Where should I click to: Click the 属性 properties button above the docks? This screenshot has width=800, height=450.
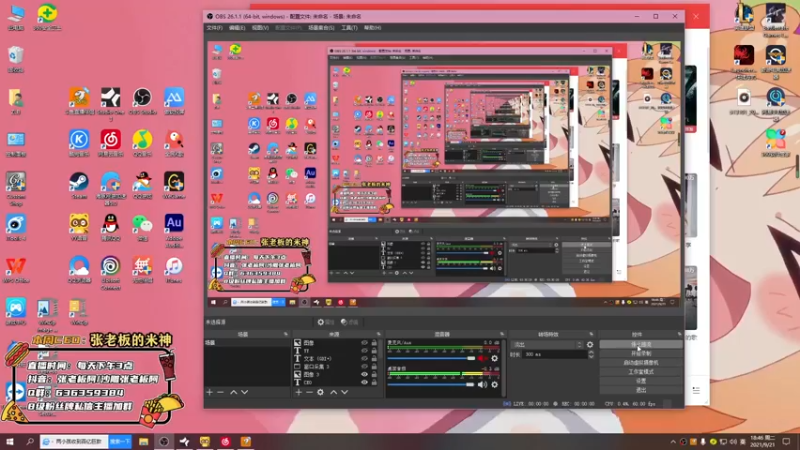coord(326,322)
